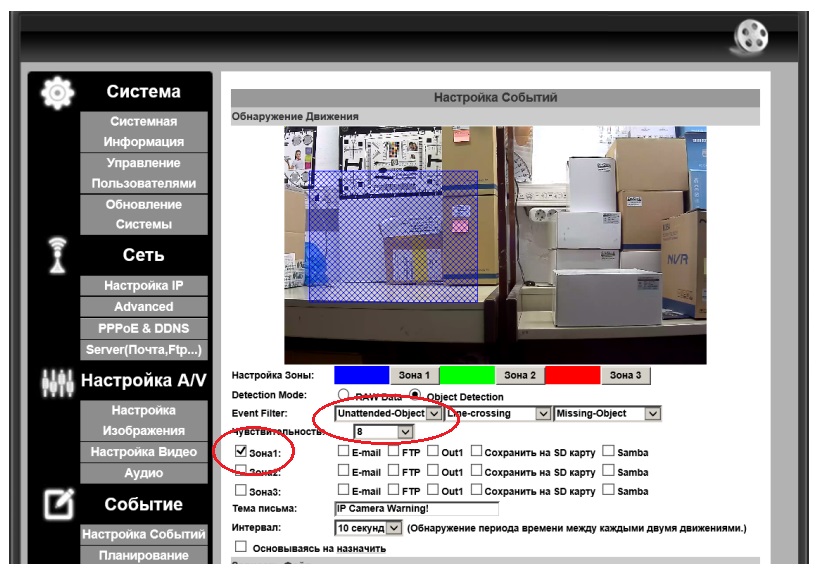Toggle the Зона1 checkbox
The height and width of the screenshot is (576, 818).
tap(240, 451)
